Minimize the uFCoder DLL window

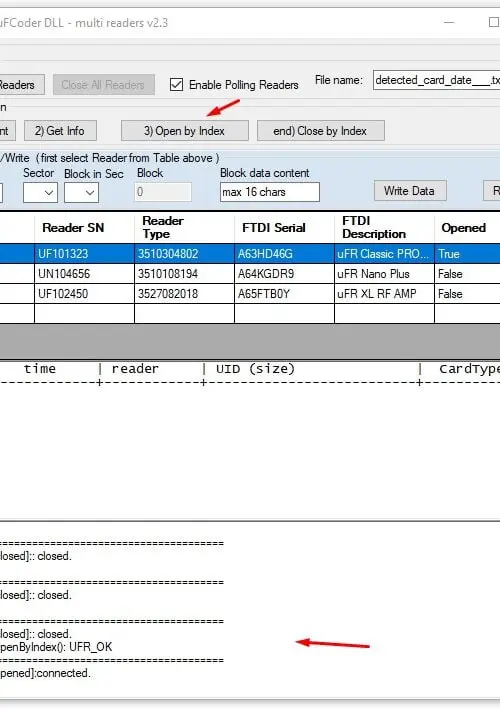pos(449,22)
